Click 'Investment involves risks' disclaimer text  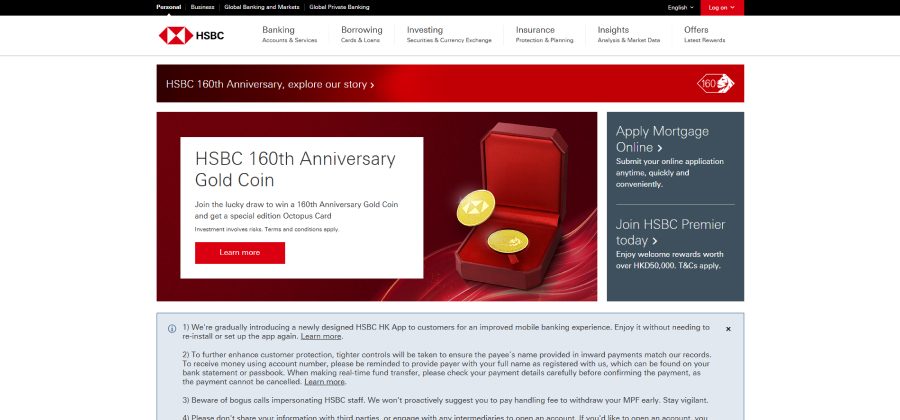(267, 229)
